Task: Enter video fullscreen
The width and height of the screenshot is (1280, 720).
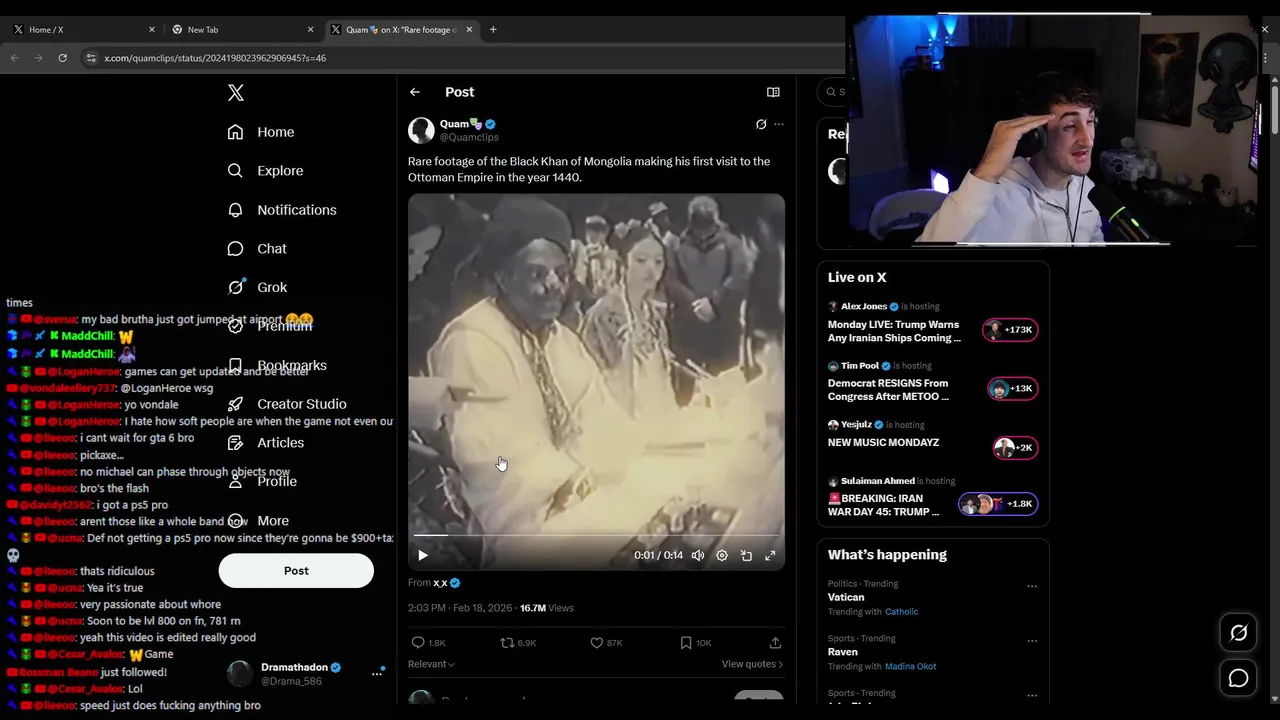Action: click(x=770, y=555)
